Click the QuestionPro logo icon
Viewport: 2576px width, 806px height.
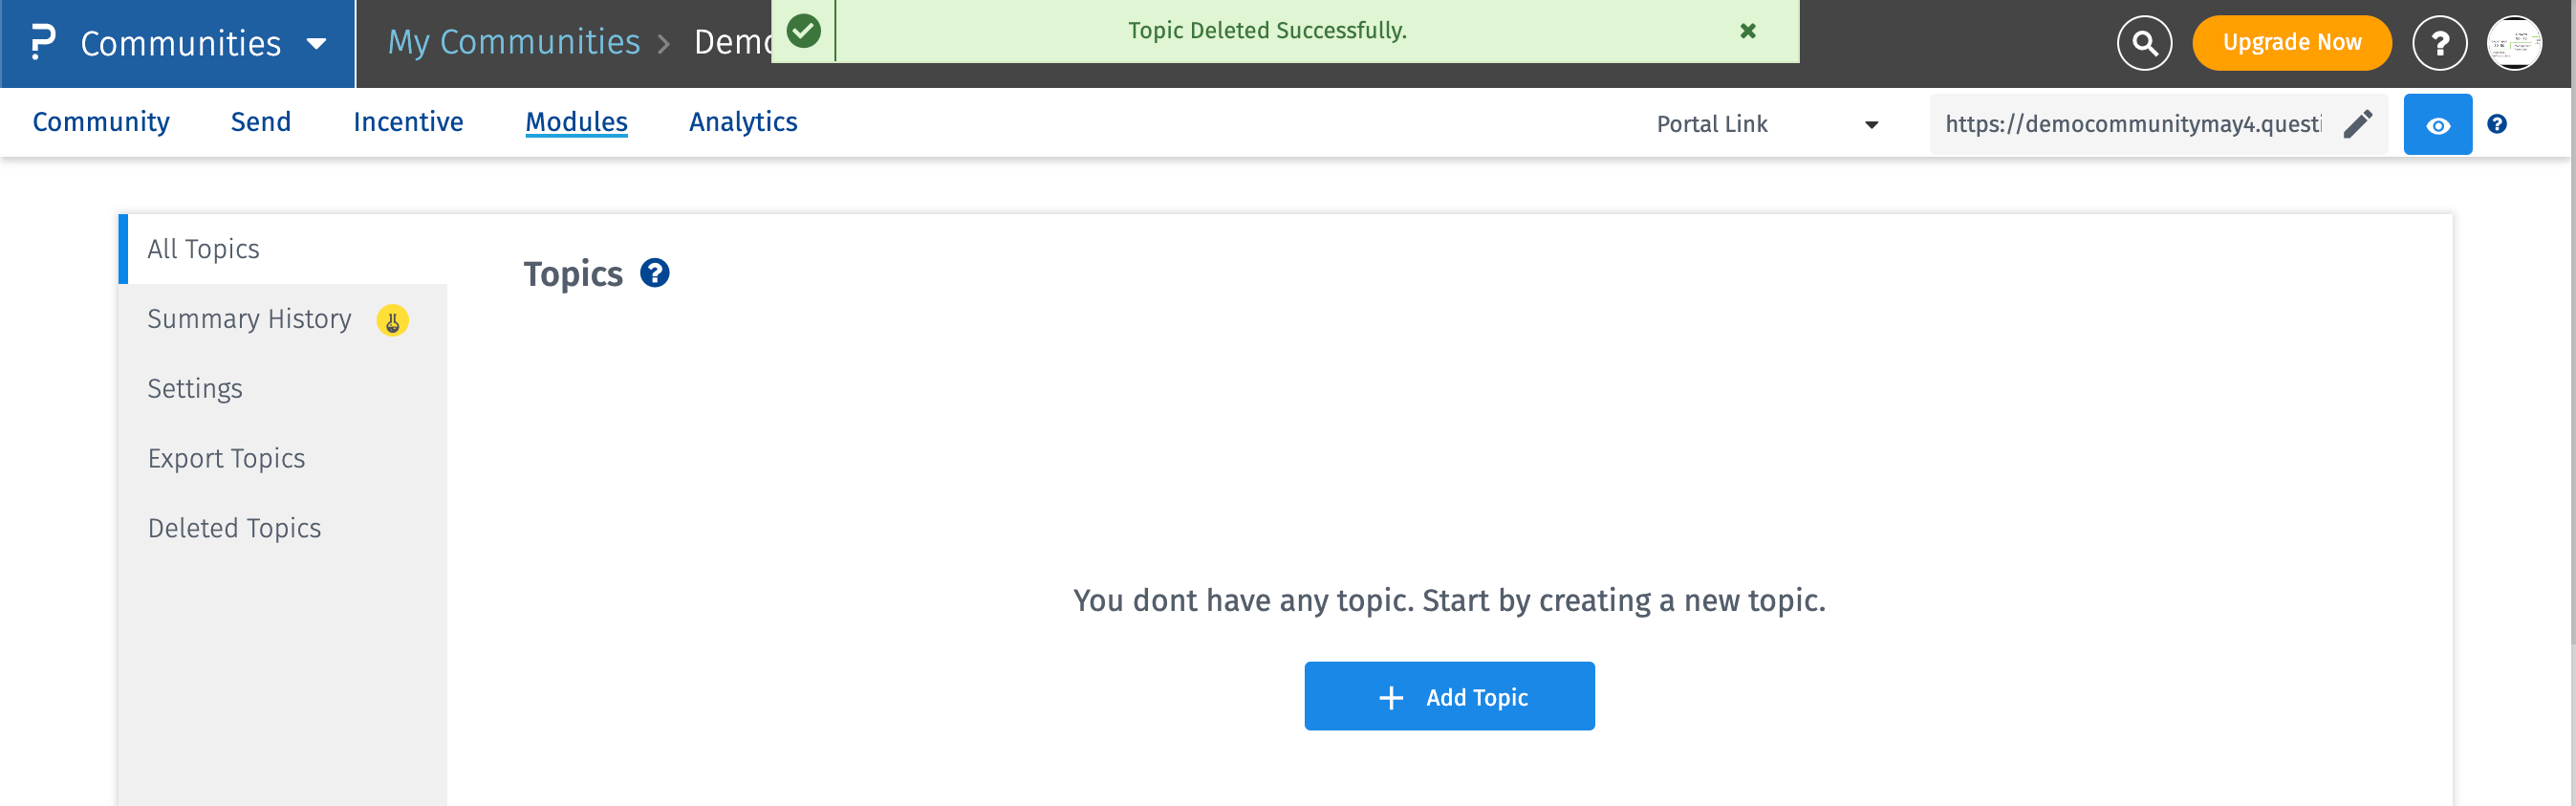42,43
